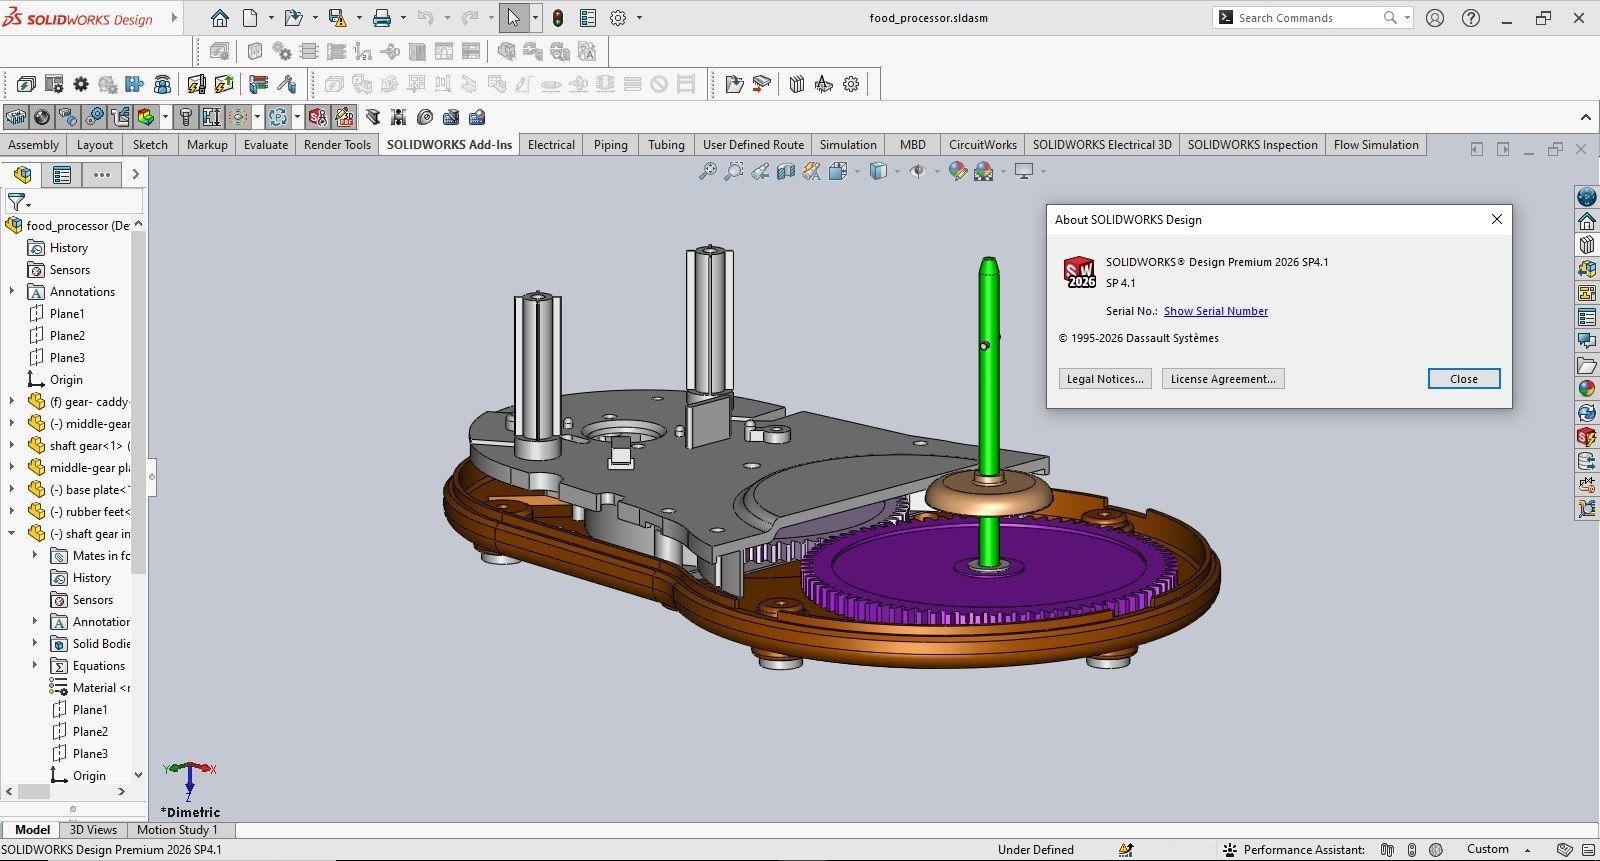Switch to the Motion Study 1 tab
Image resolution: width=1600 pixels, height=861 pixels.
[177, 829]
